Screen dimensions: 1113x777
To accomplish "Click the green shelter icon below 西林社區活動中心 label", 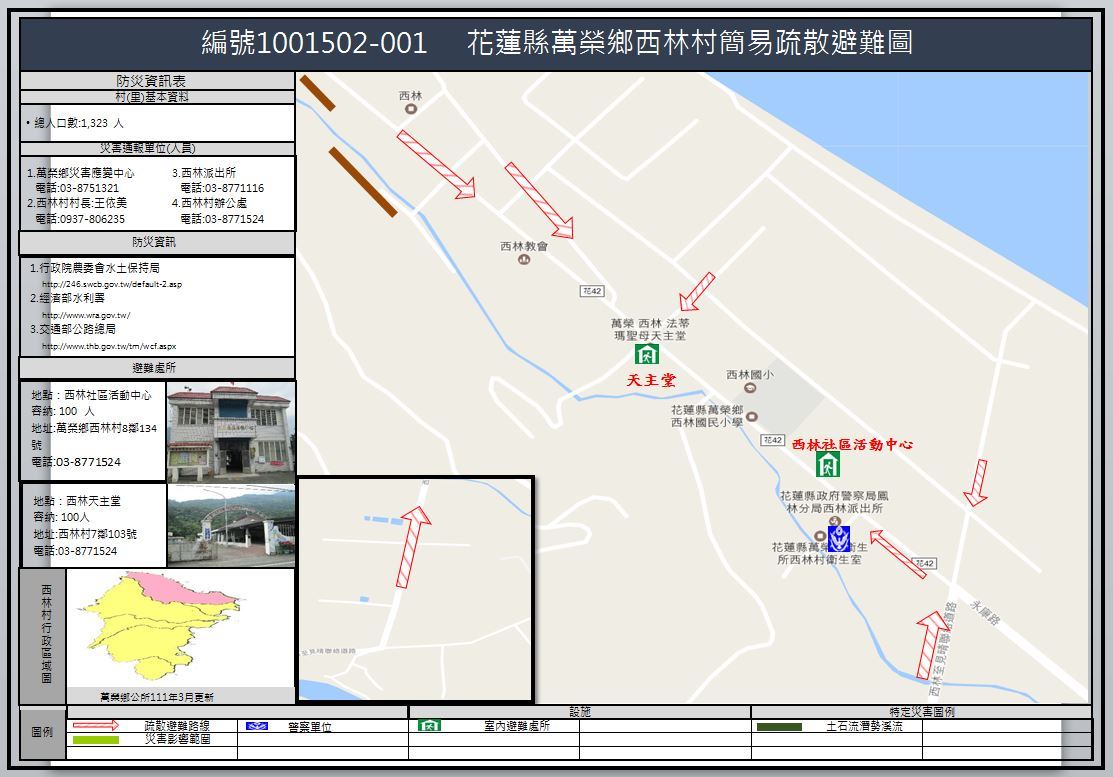I will click(827, 464).
